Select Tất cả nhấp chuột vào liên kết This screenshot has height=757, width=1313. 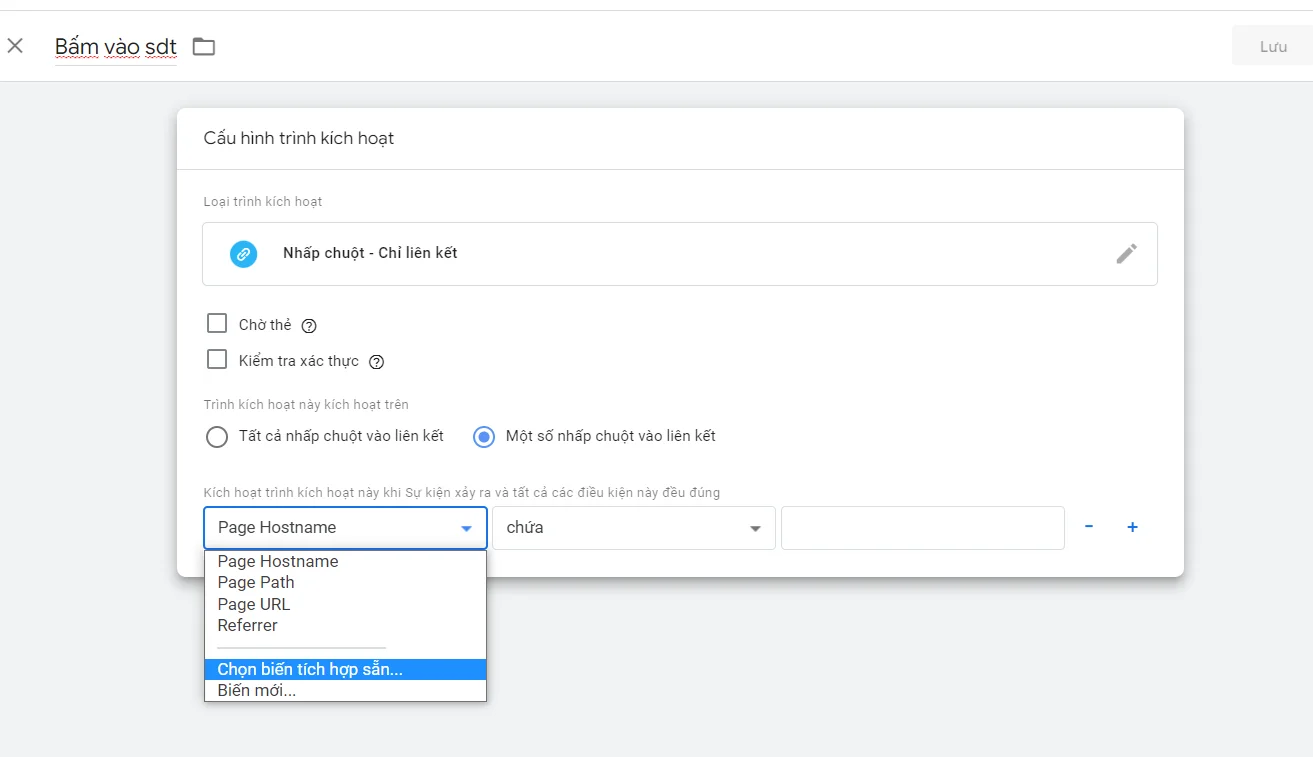pos(217,437)
